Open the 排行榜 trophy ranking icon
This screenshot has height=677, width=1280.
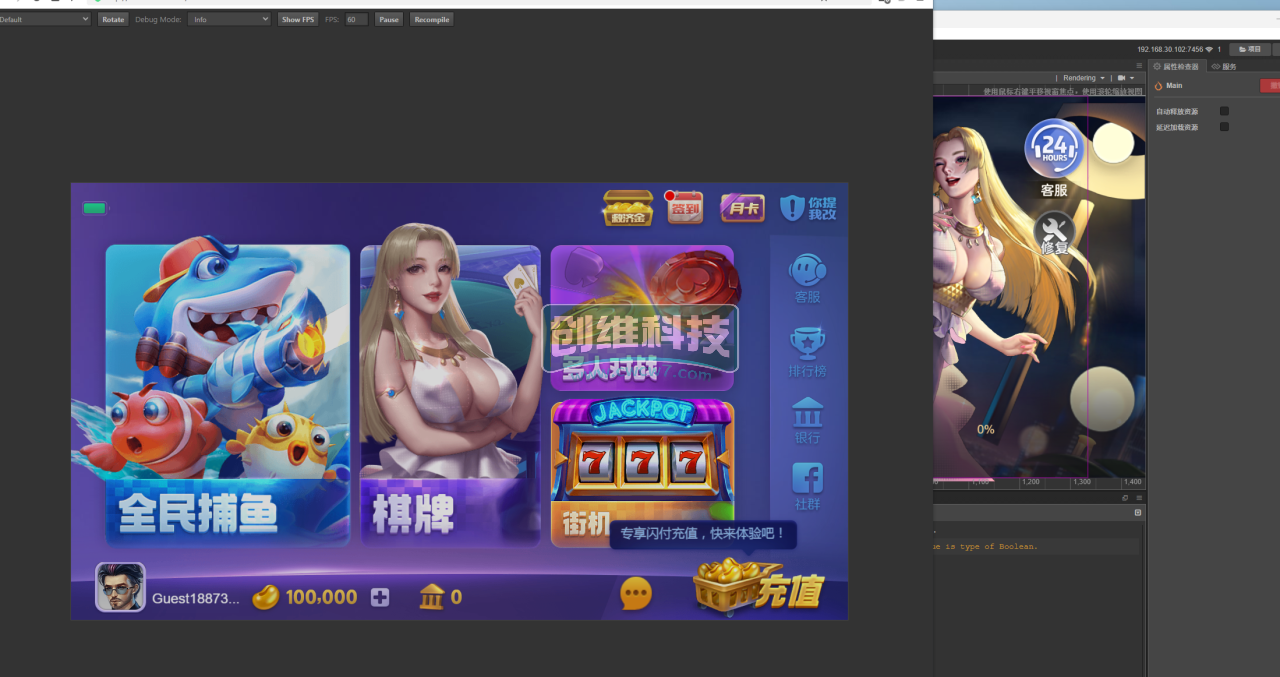point(808,353)
